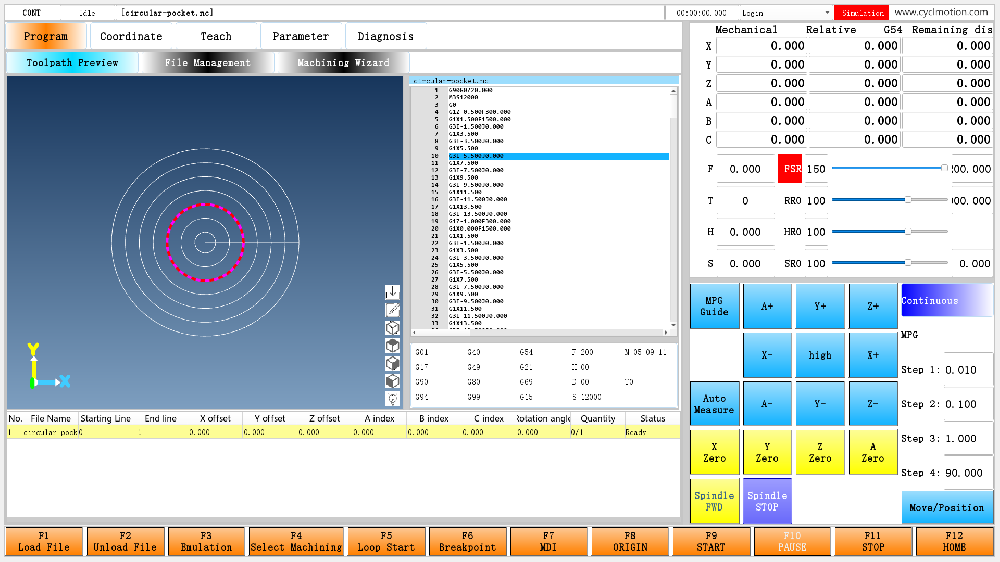The image size is (1000, 562).
Task: Go to the Parameter tab
Action: pos(300,36)
